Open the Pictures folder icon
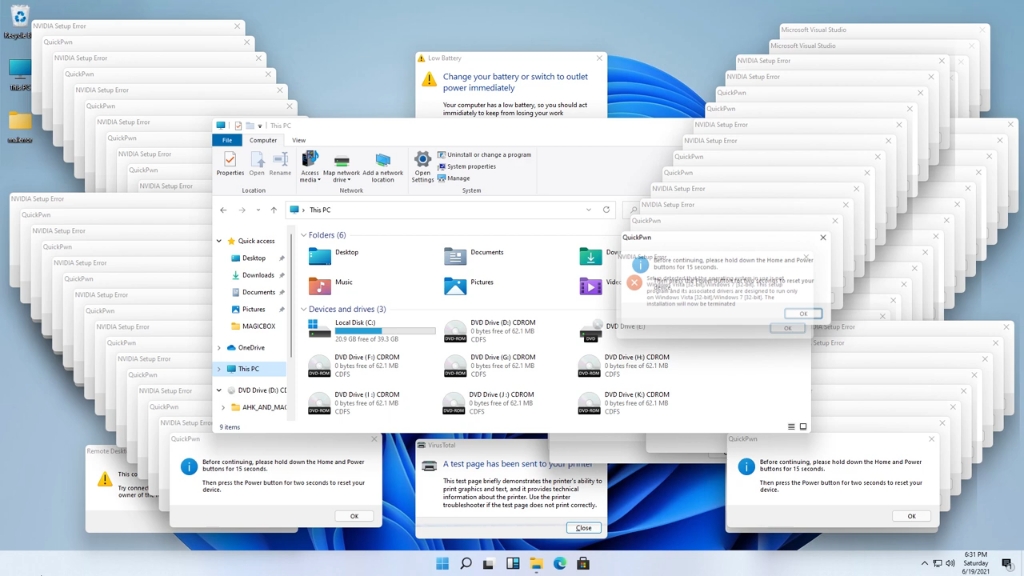This screenshot has height=576, width=1024. coord(455,286)
